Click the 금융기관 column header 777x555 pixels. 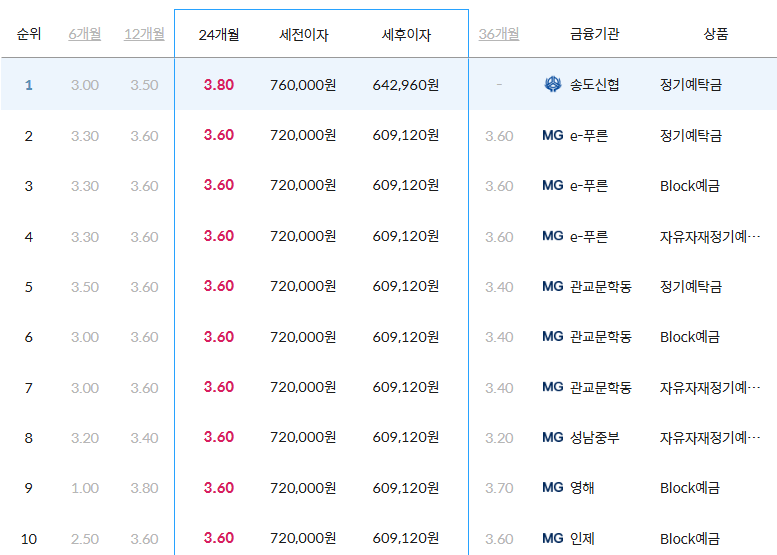point(595,34)
